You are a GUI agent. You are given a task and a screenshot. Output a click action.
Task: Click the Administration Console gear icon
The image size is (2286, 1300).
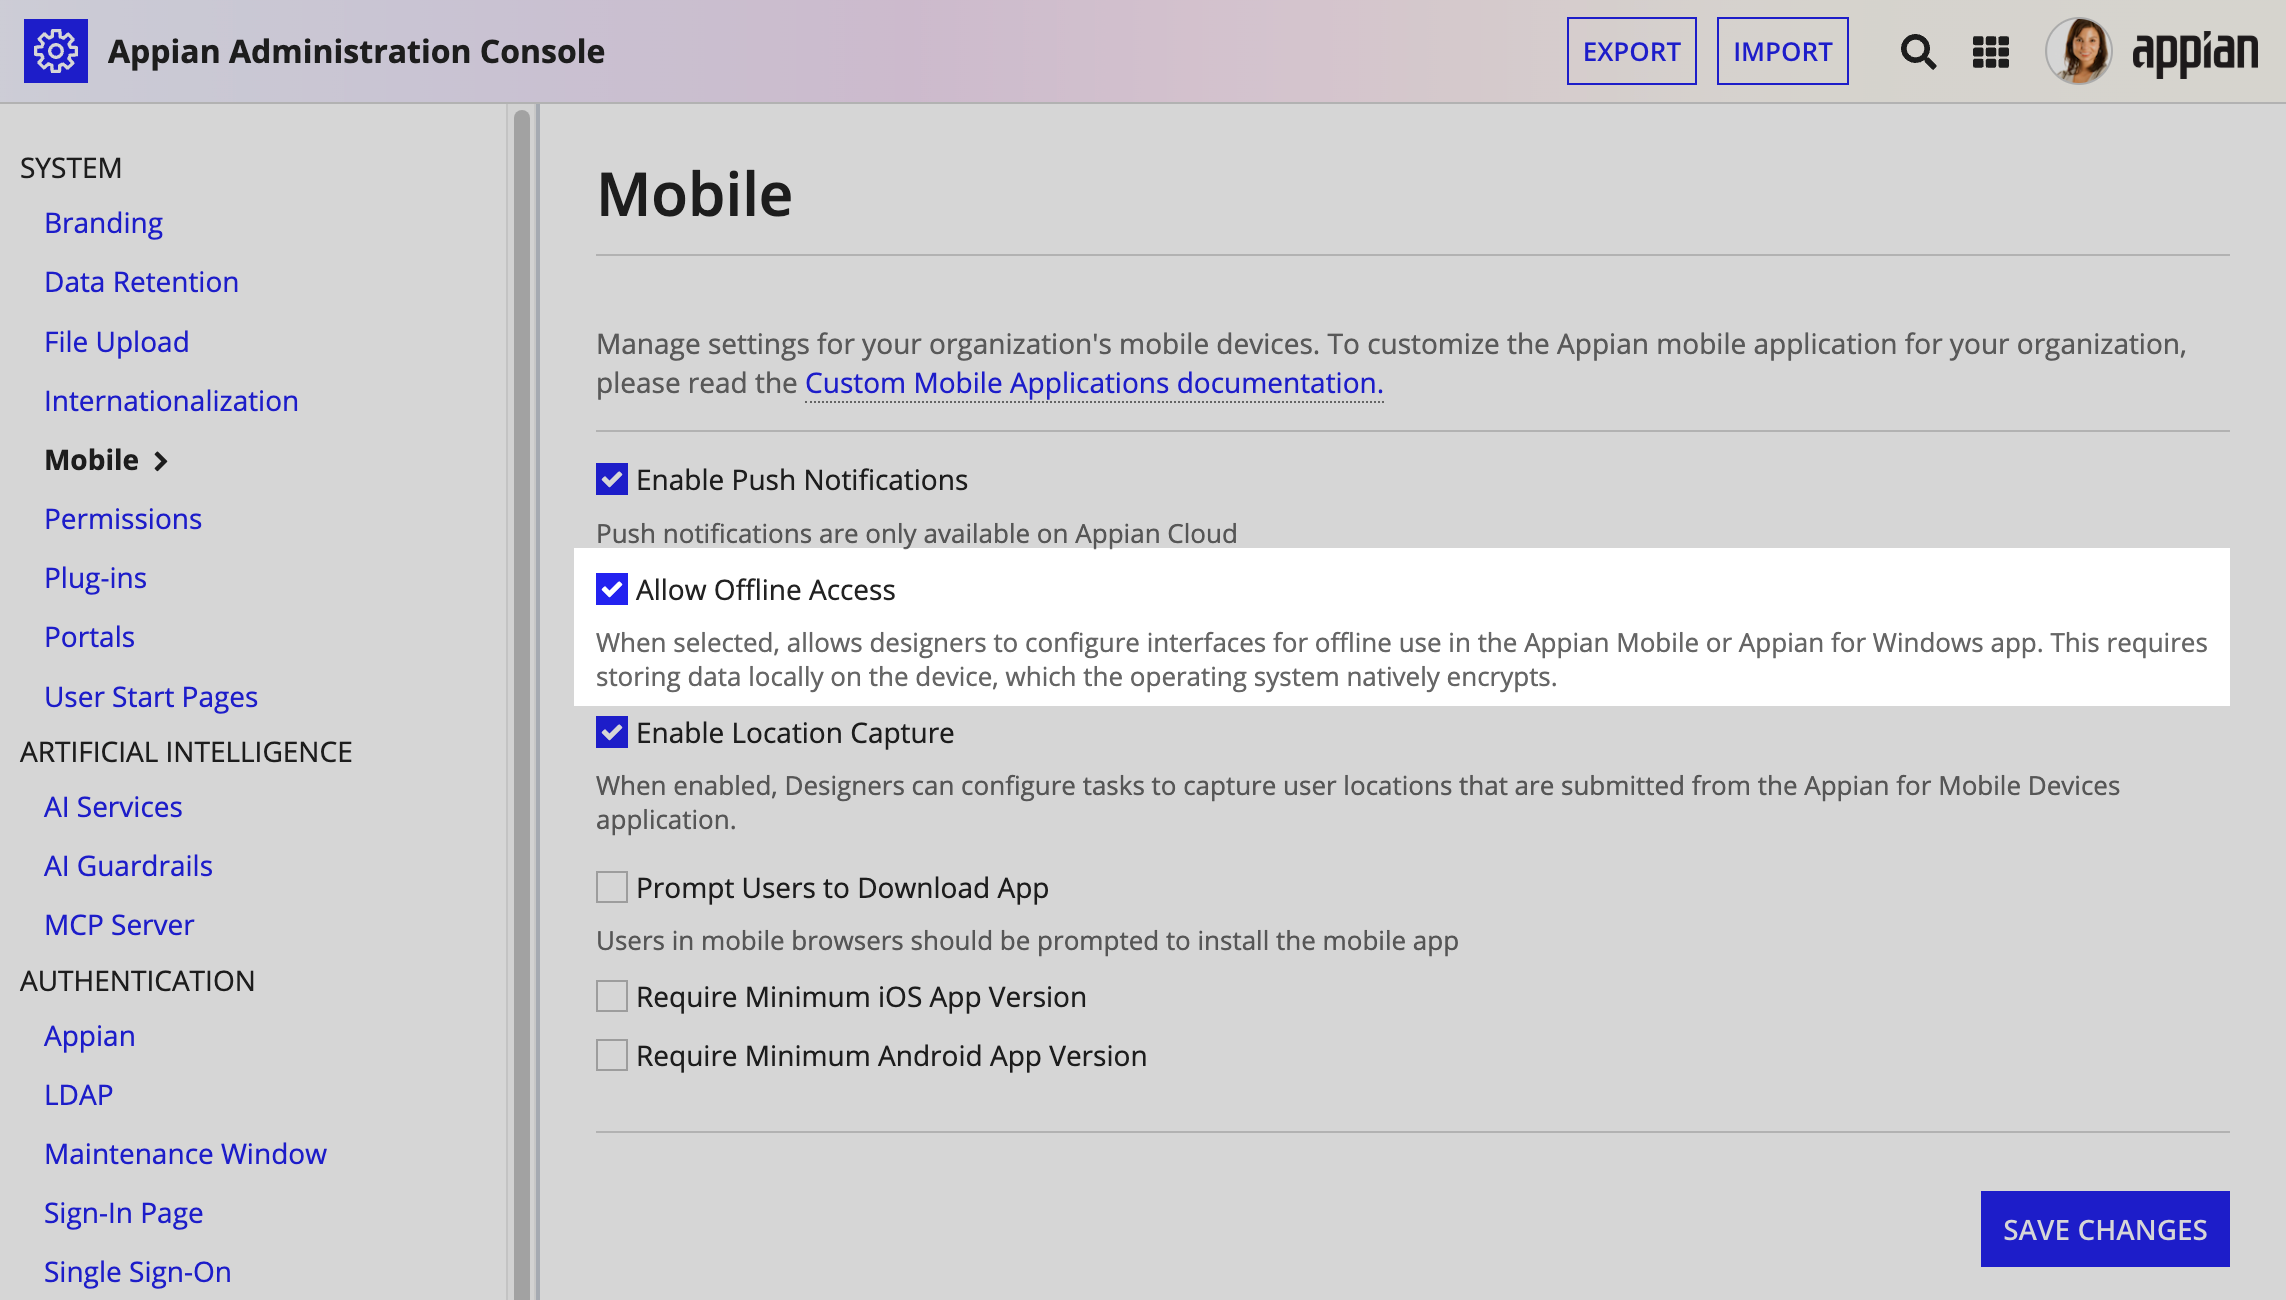56,51
